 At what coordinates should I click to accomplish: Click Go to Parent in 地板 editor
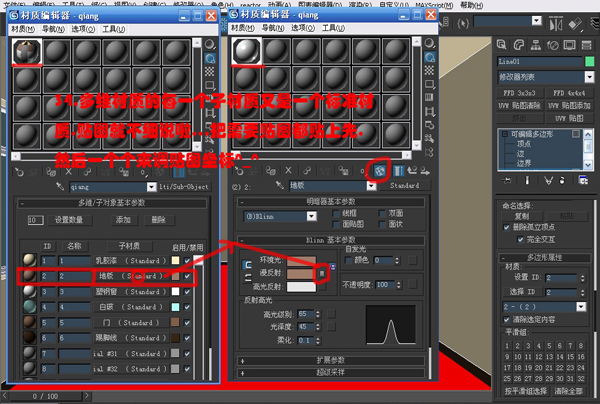(x=412, y=171)
